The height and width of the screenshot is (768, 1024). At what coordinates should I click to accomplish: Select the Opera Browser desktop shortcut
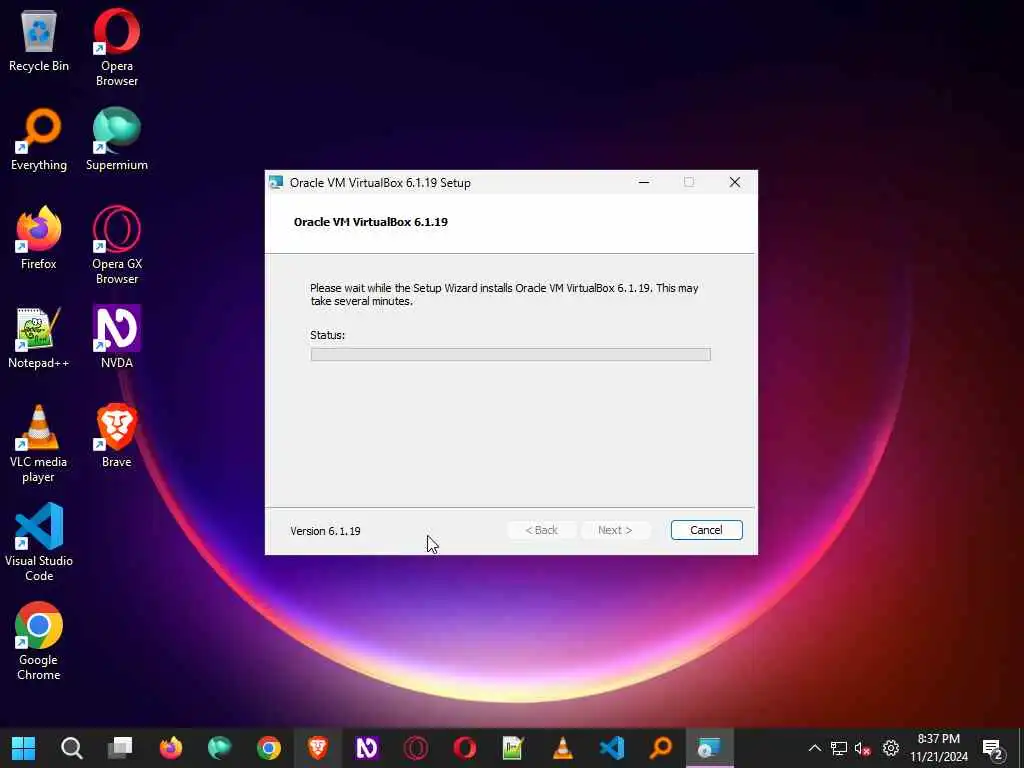pyautogui.click(x=116, y=47)
